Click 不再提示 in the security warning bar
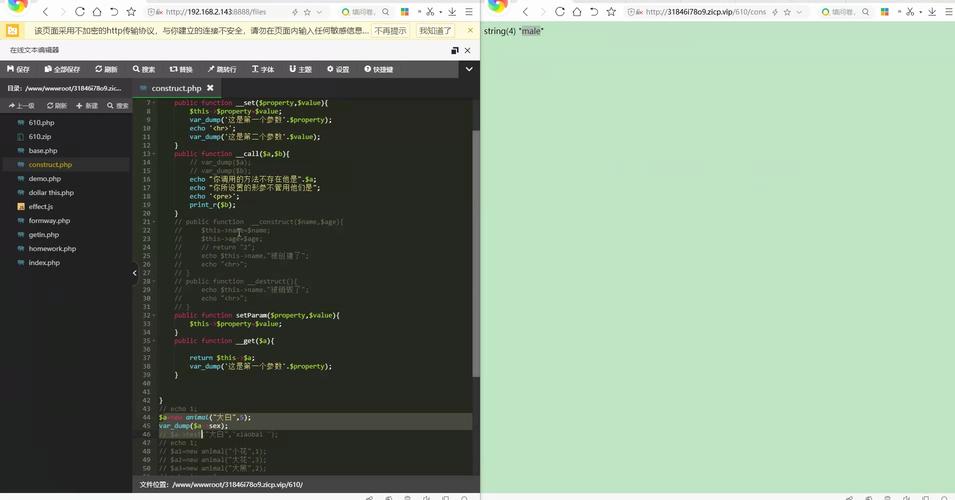Screen dimensions: 955x500 pos(390,30)
